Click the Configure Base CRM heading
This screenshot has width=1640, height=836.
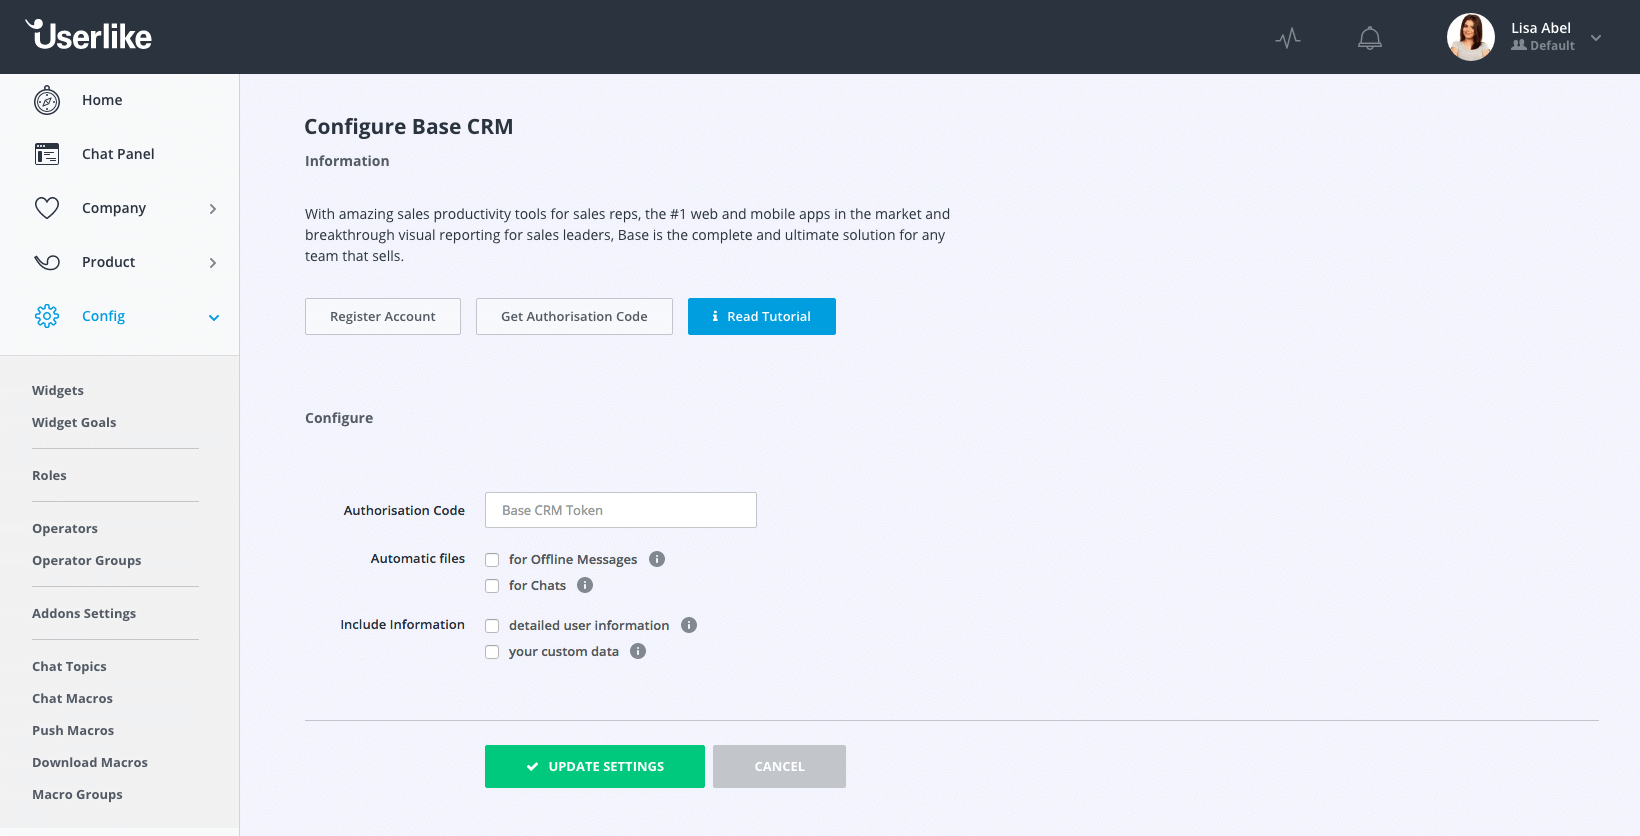[x=408, y=126]
